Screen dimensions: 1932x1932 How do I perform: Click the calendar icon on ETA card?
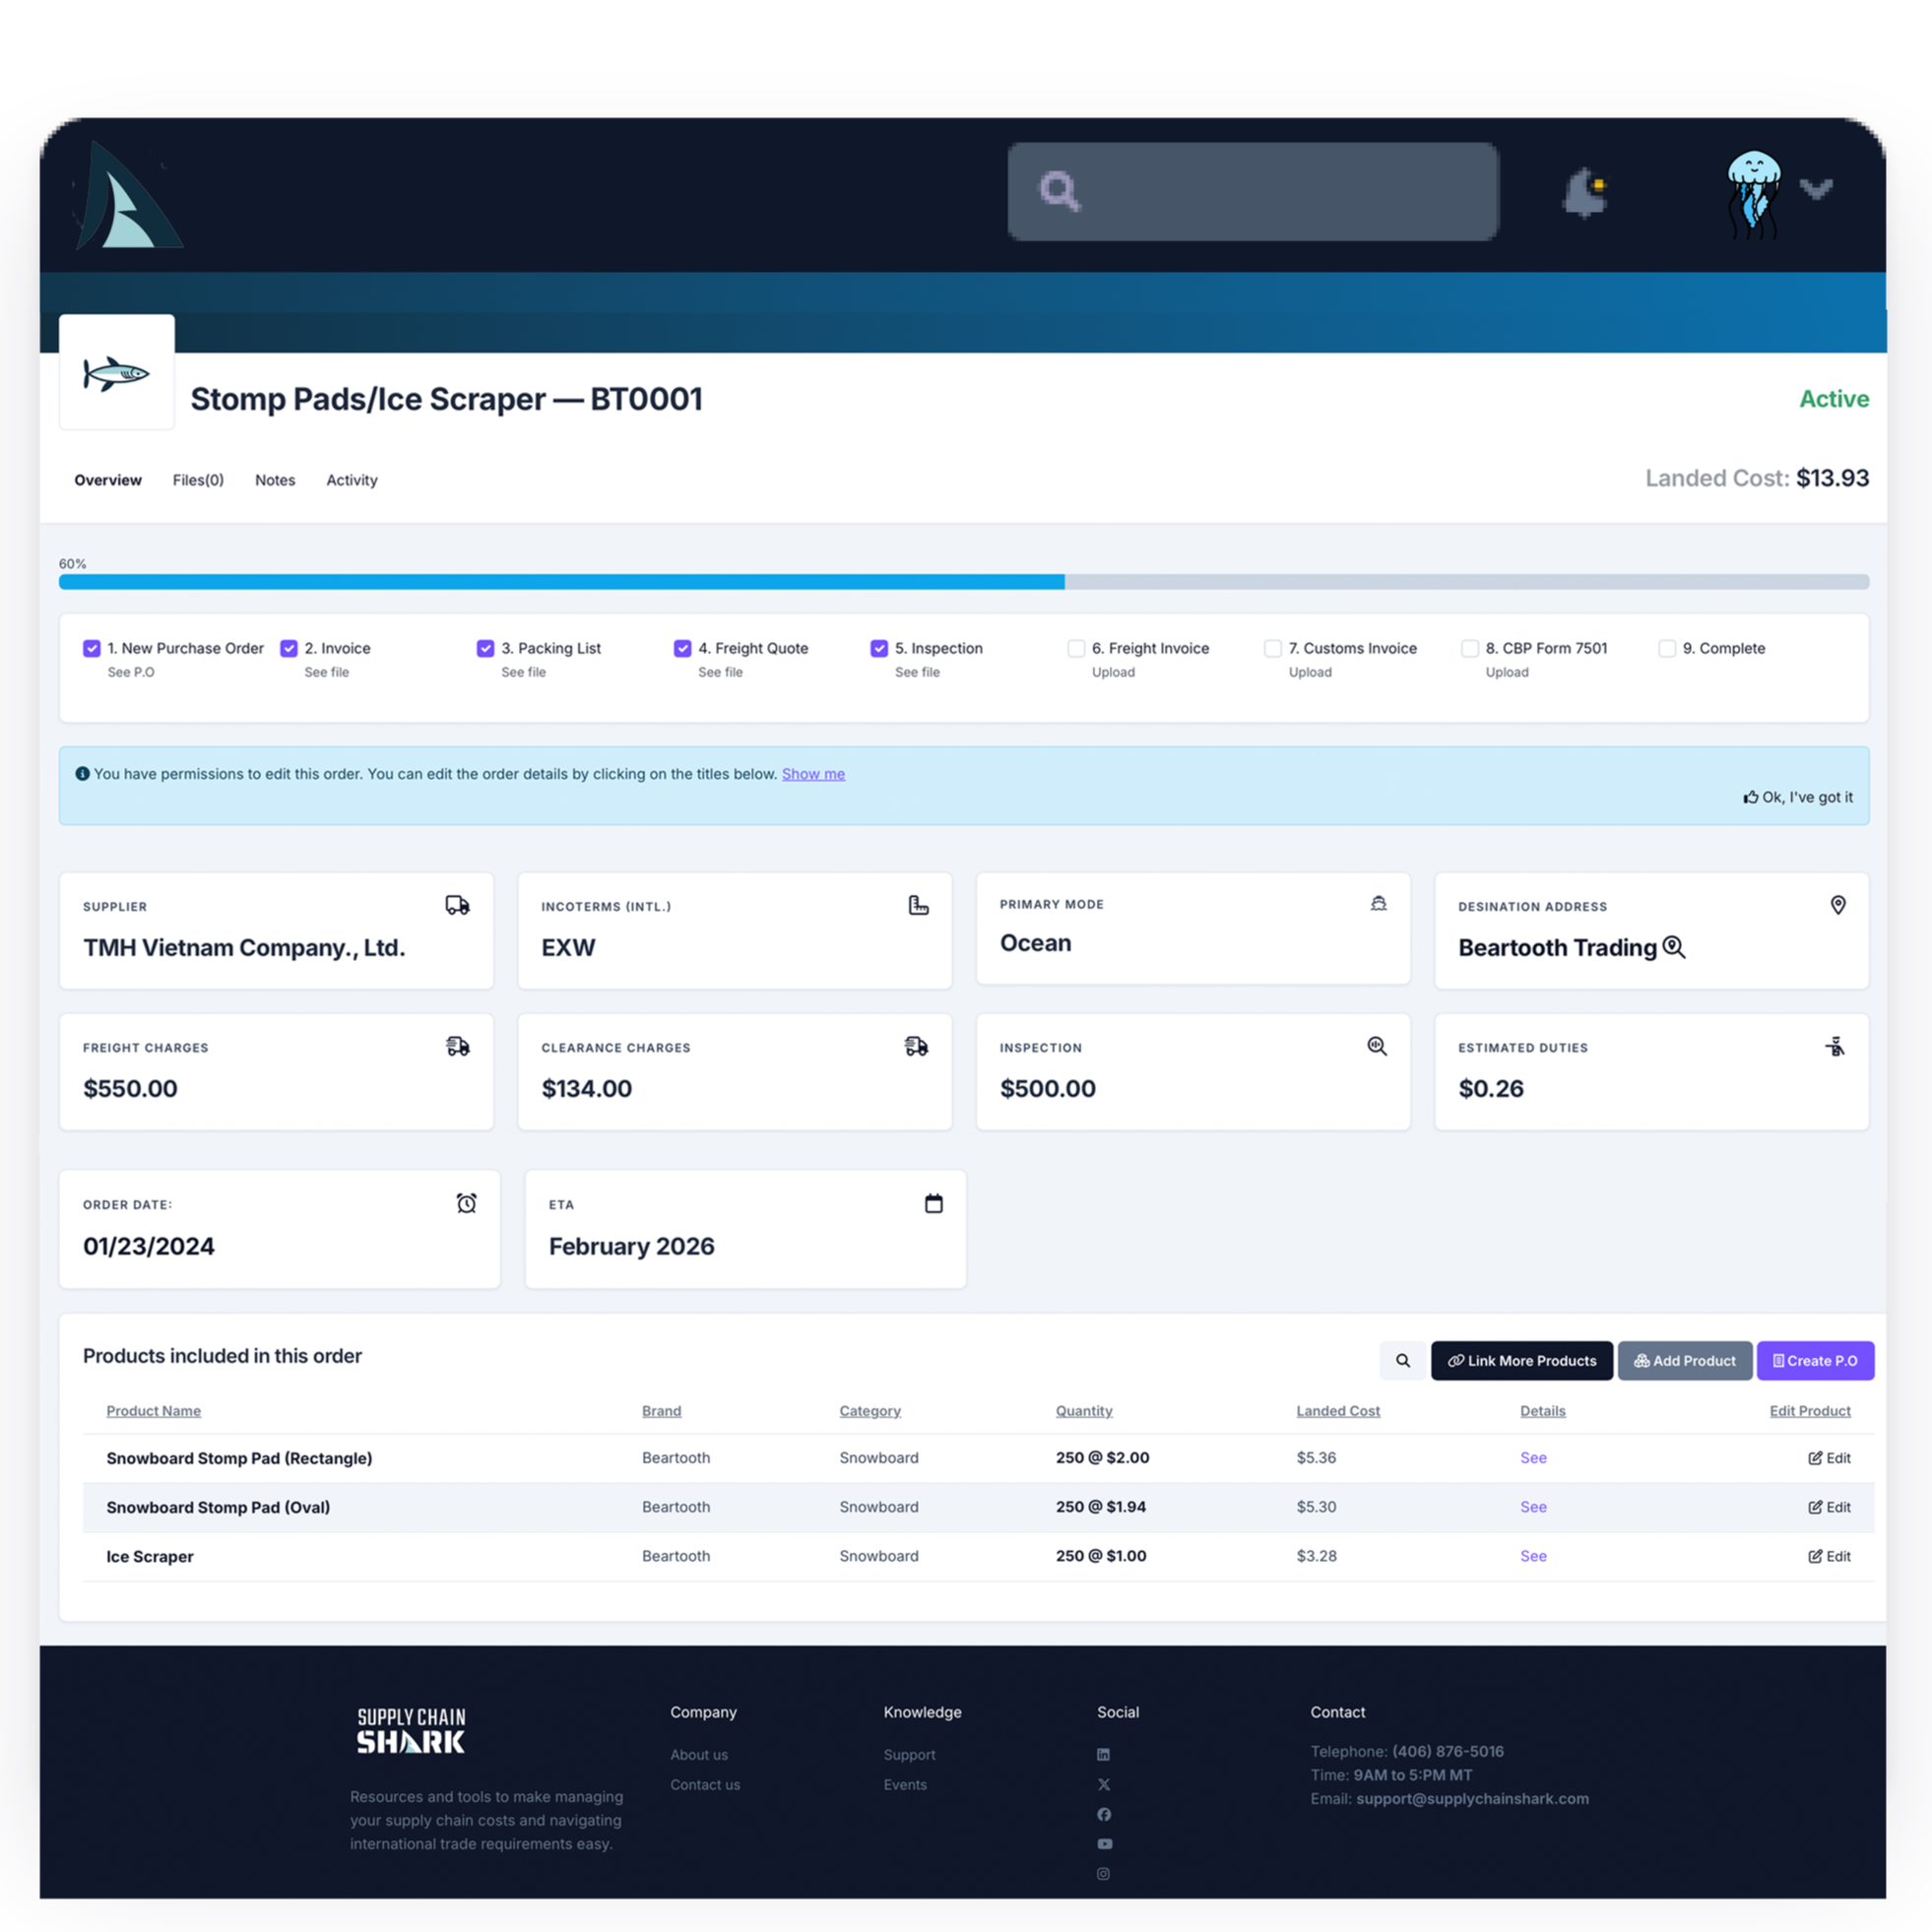pyautogui.click(x=933, y=1203)
